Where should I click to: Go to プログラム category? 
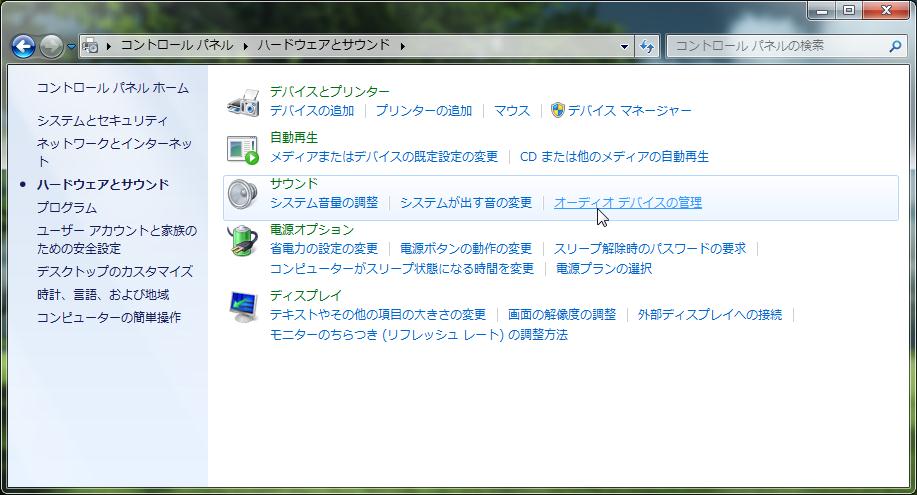(x=67, y=208)
